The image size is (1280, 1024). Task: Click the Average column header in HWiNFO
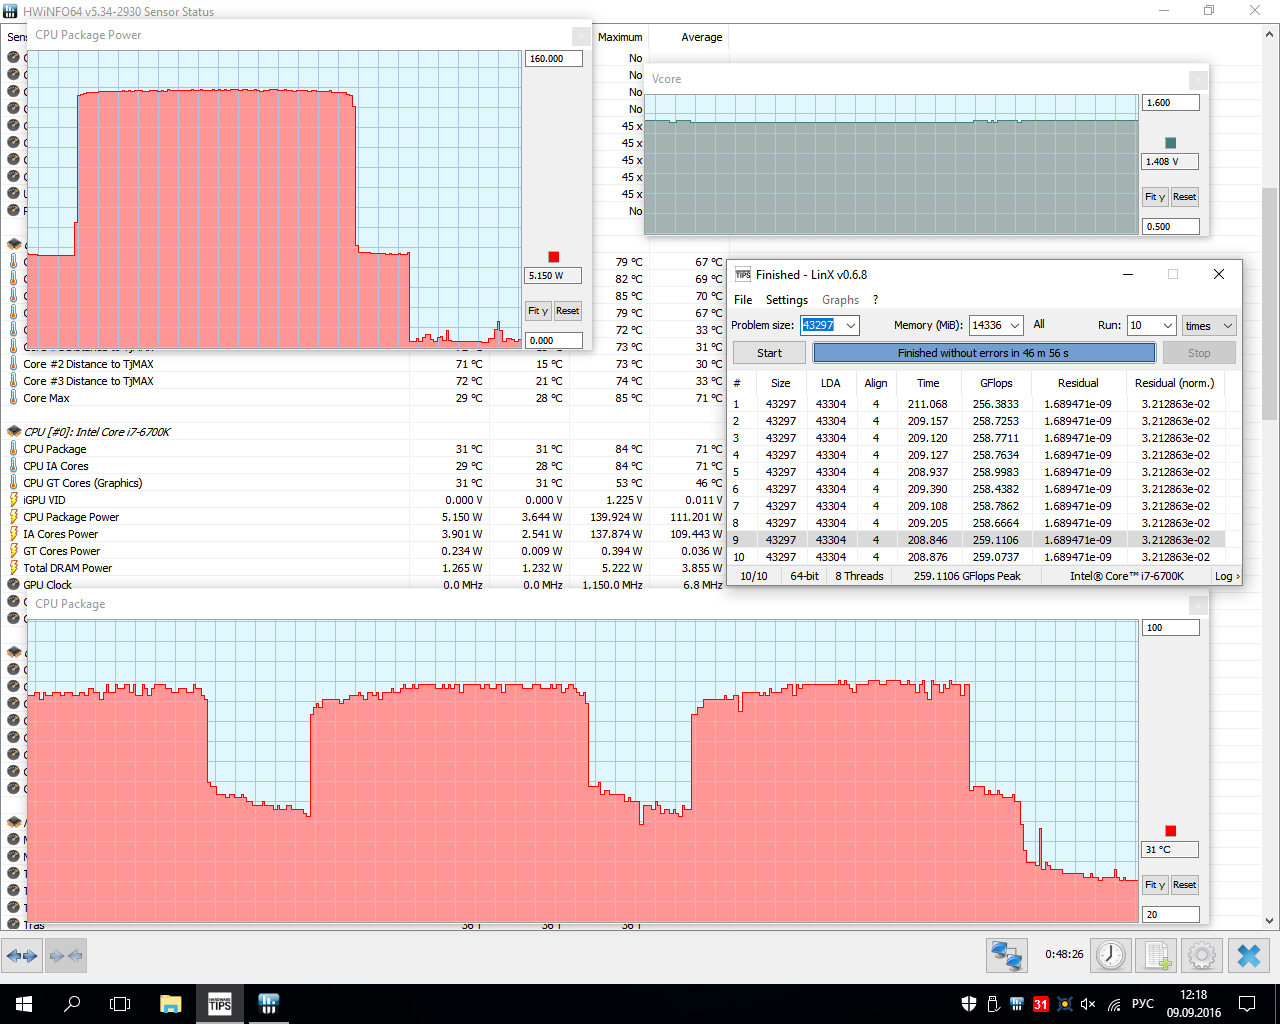tap(701, 37)
